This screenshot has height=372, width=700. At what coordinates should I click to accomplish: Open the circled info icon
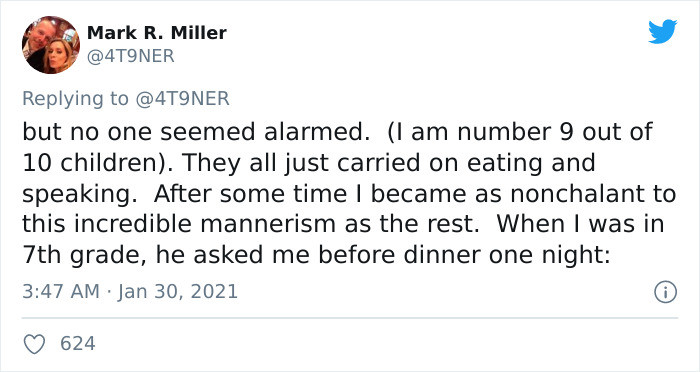coord(666,292)
